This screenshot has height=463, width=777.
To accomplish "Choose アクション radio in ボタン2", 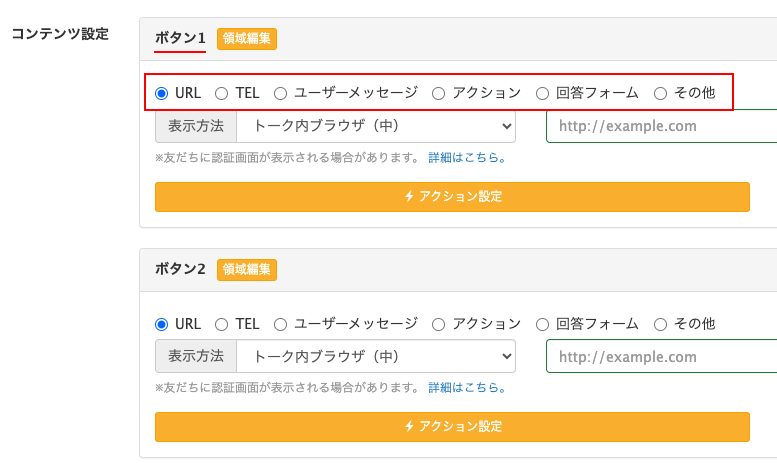I will pos(438,324).
